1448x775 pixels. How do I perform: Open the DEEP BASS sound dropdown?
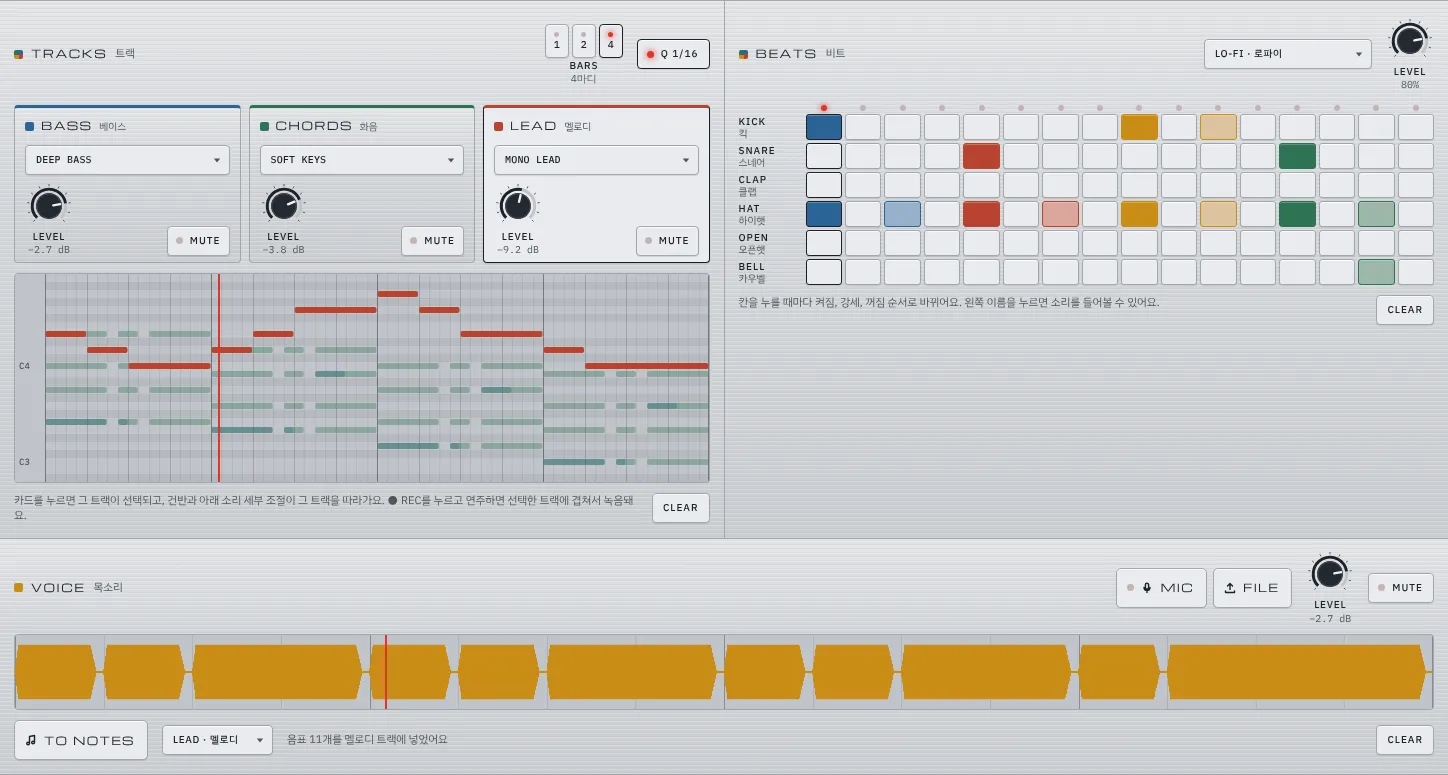pyautogui.click(x=127, y=160)
